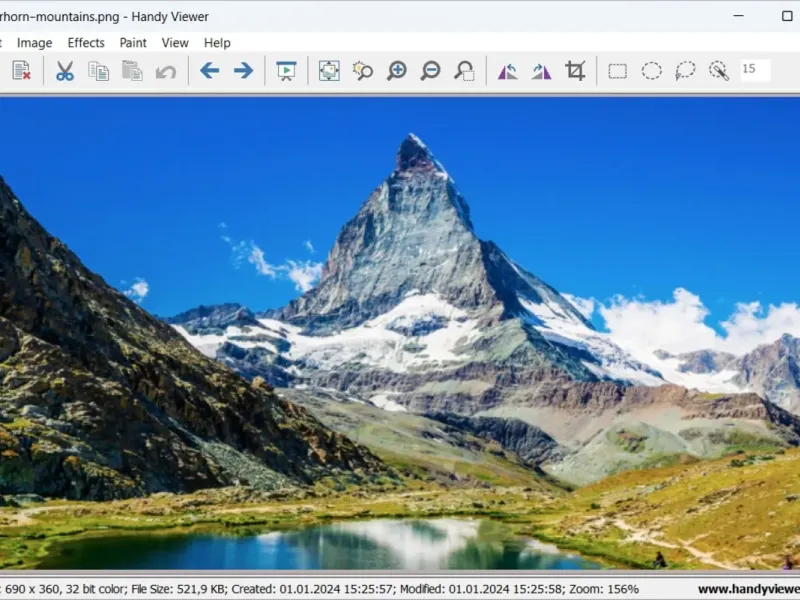Rotate image left
The height and width of the screenshot is (600, 800).
tap(508, 70)
